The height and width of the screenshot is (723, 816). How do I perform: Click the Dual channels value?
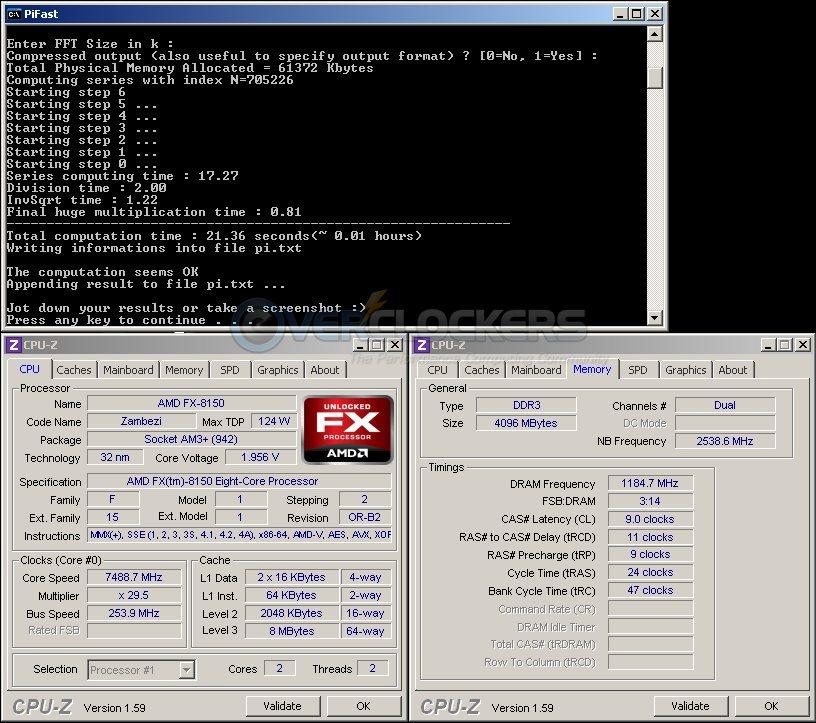pos(725,405)
